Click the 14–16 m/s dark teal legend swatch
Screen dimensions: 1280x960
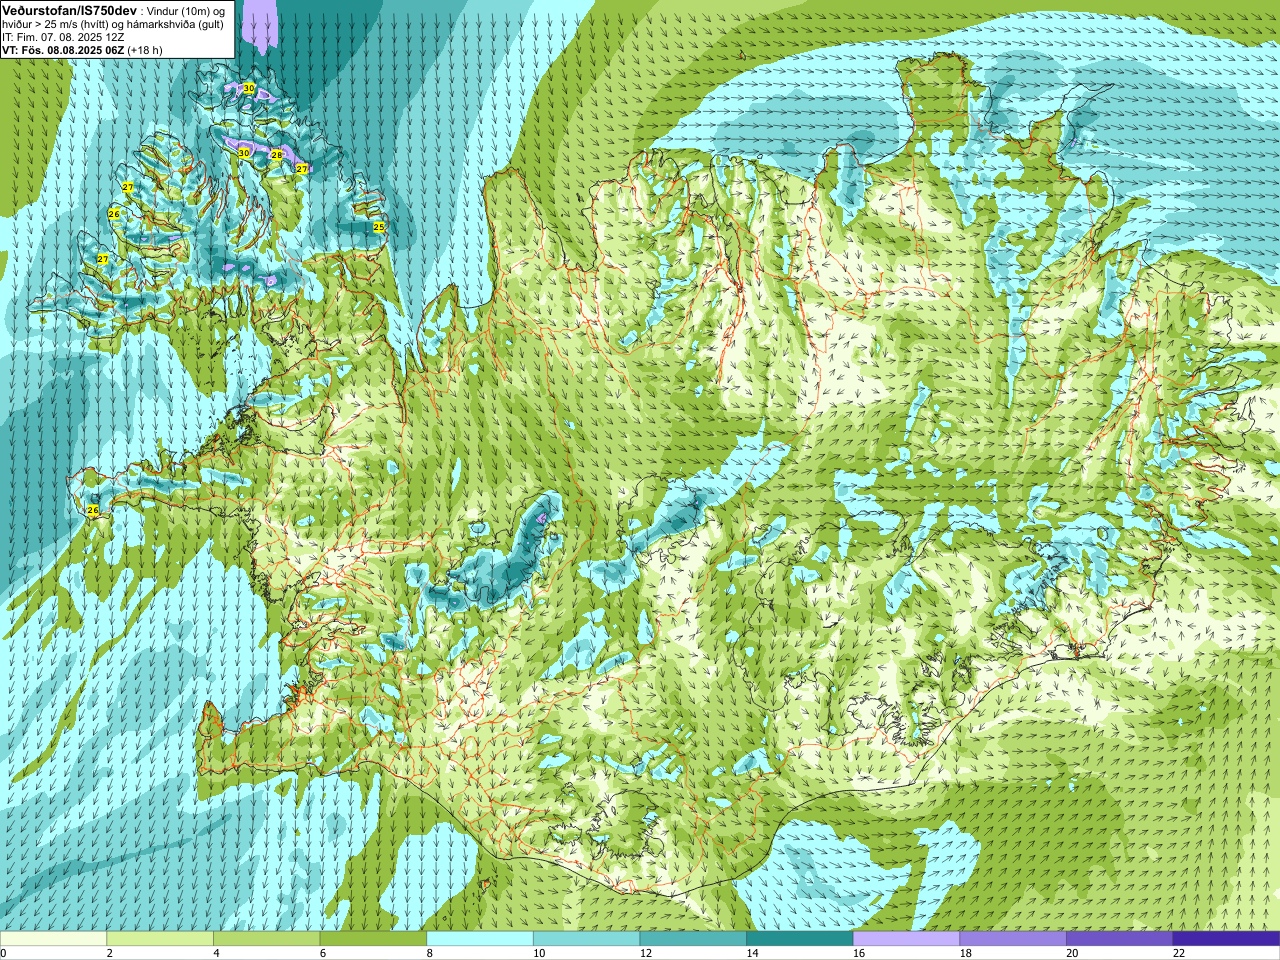800,939
